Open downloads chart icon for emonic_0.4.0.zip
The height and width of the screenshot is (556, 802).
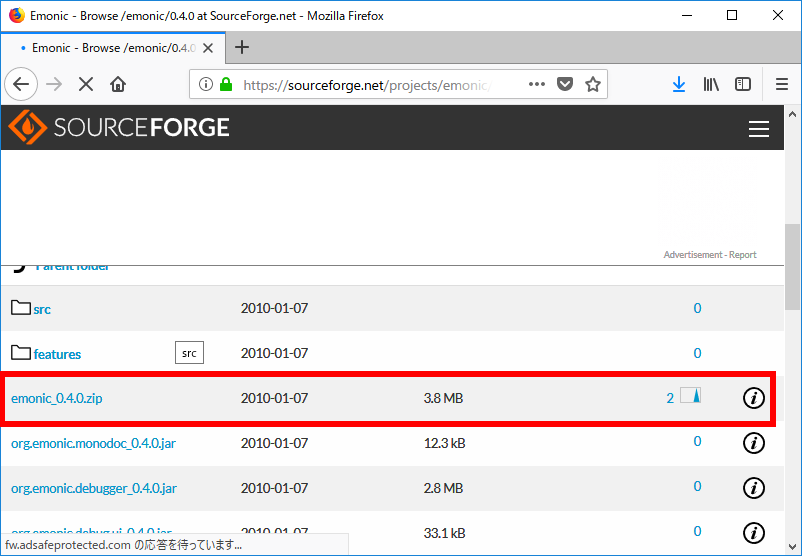tap(690, 395)
